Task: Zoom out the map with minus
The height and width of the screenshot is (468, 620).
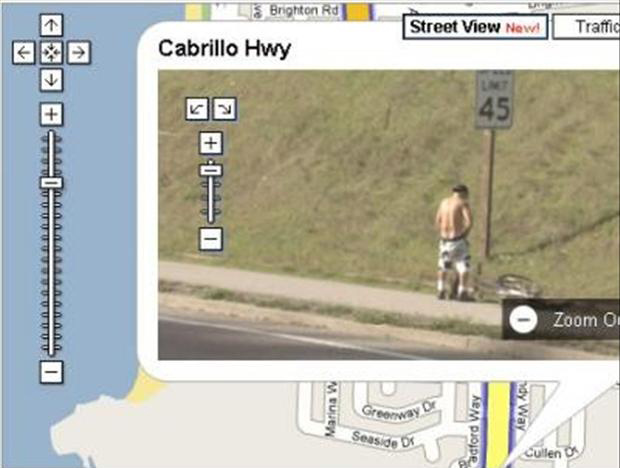Action: click(51, 372)
